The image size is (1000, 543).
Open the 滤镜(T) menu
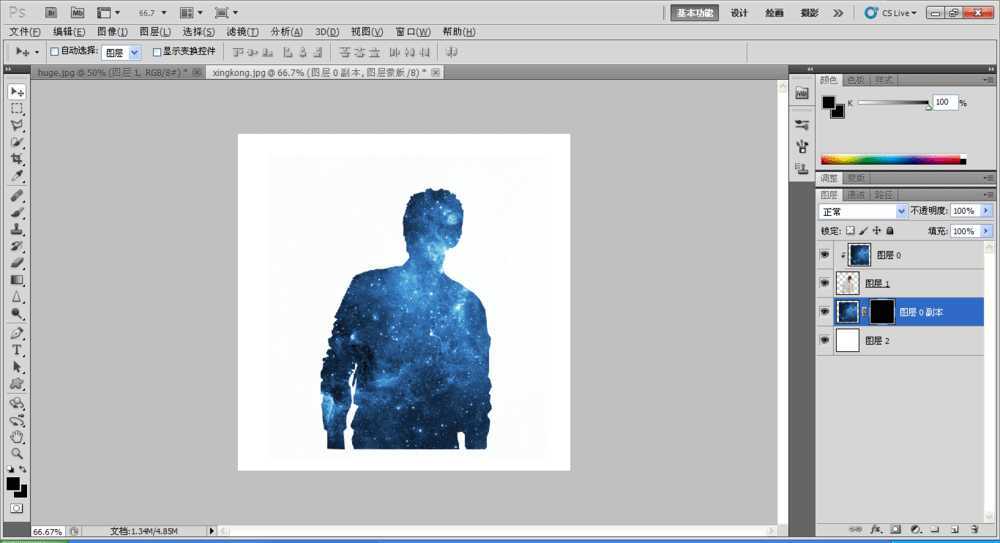click(242, 32)
